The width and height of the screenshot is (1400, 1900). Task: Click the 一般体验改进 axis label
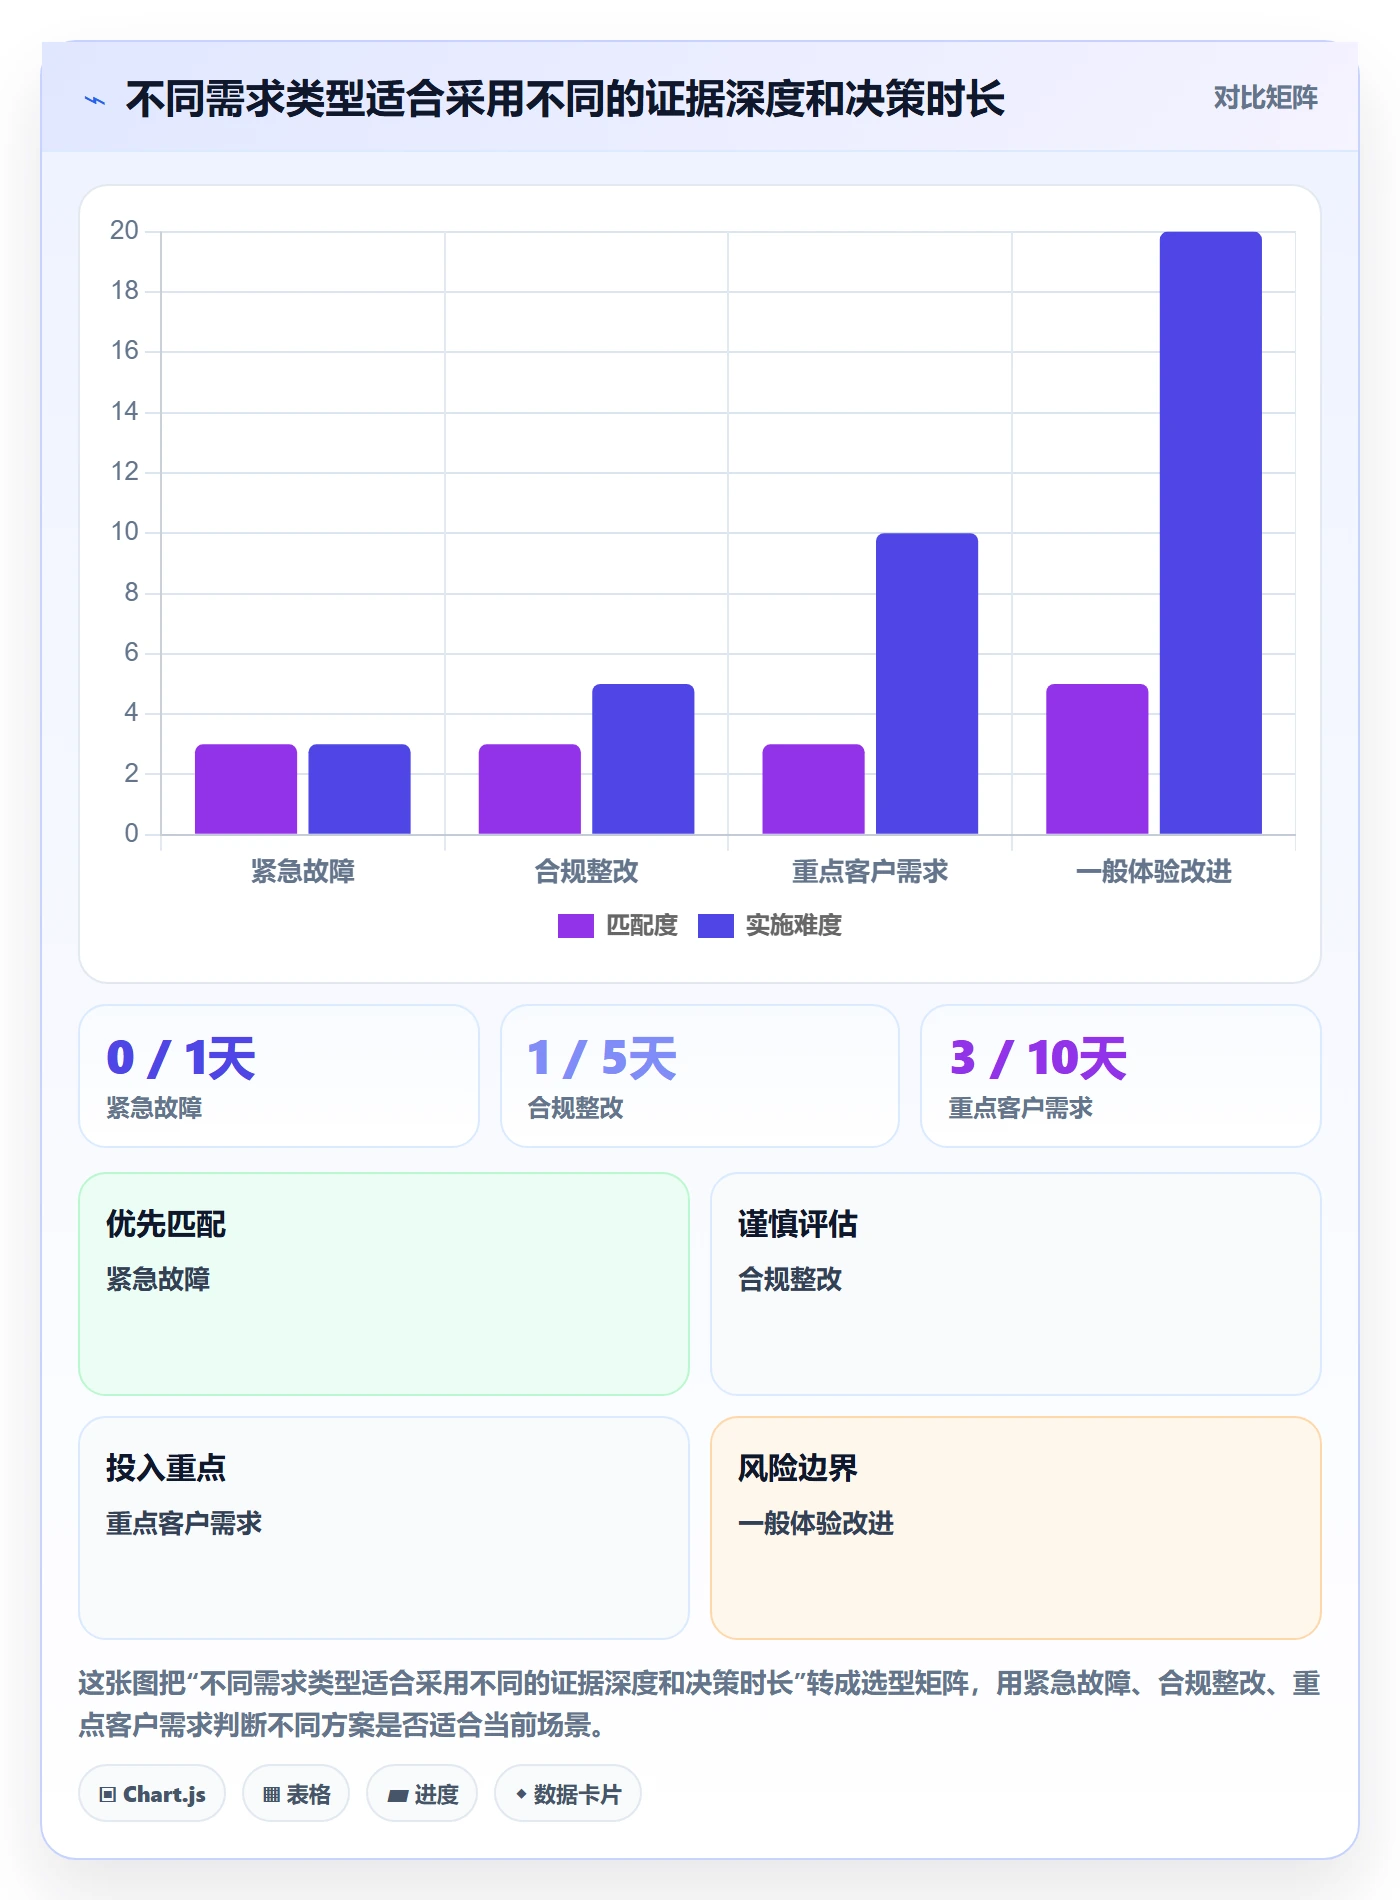pos(1154,872)
